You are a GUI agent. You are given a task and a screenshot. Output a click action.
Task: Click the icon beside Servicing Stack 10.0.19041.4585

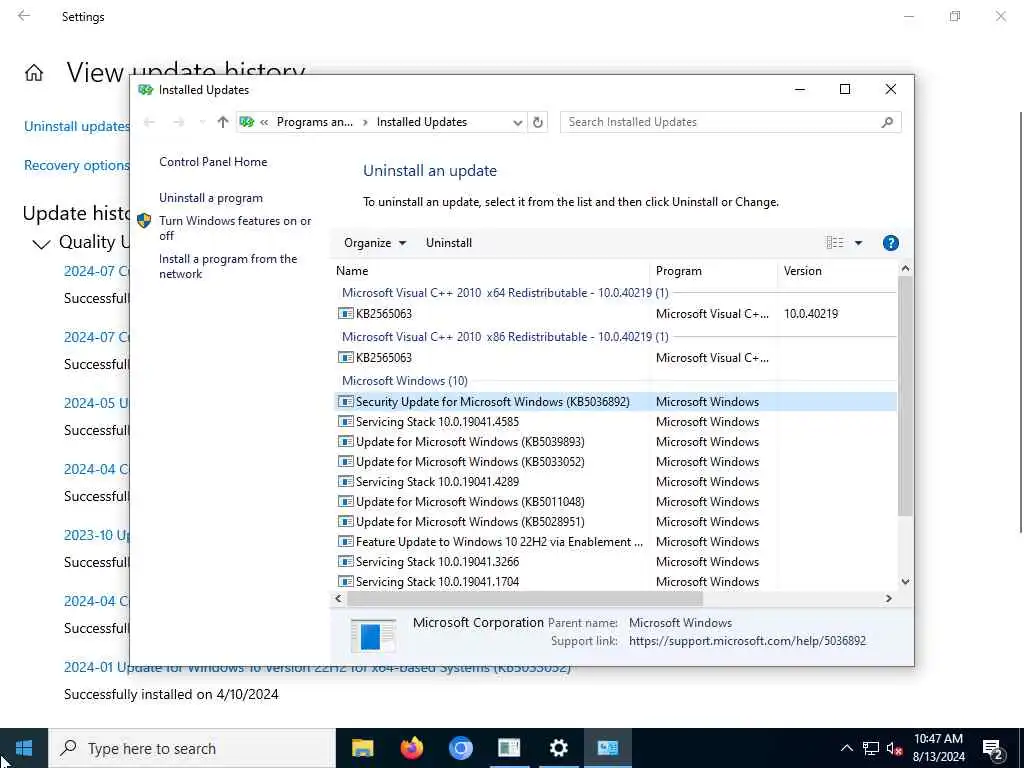tap(345, 422)
